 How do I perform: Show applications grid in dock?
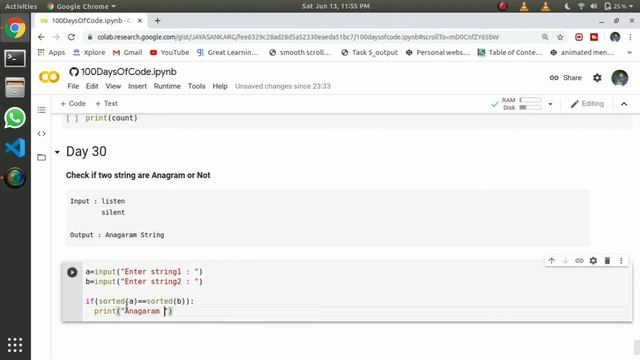[15, 345]
